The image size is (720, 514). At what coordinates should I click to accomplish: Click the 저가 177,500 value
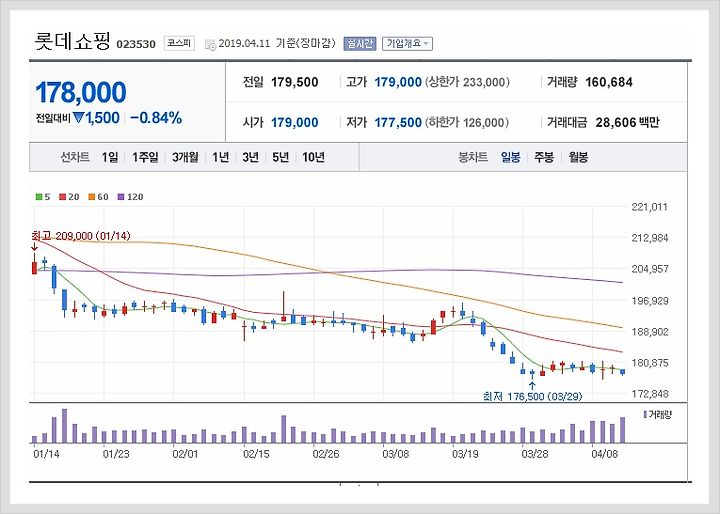(398, 123)
